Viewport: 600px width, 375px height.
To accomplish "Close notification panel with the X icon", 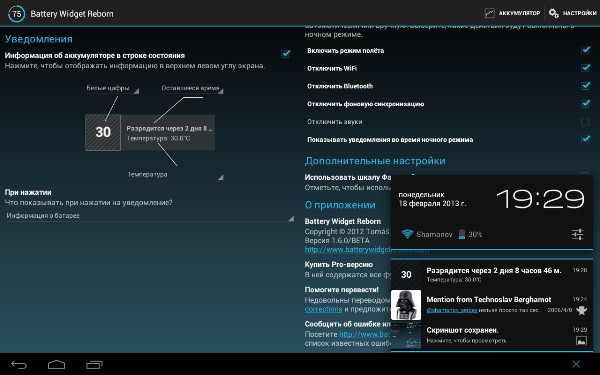I will [x=576, y=364].
